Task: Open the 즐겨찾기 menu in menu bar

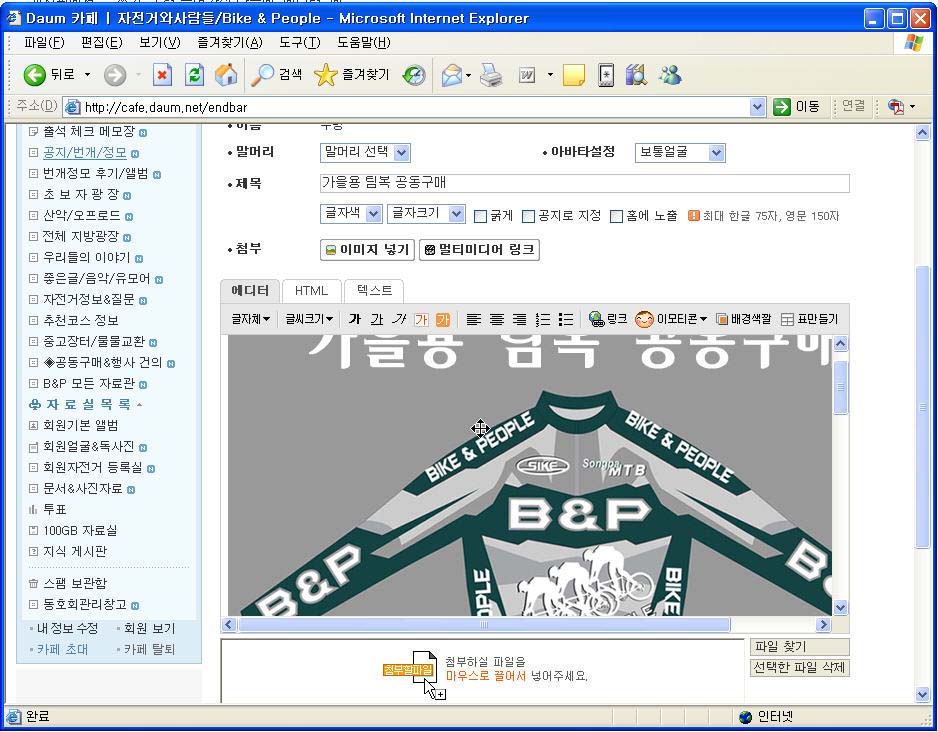Action: click(x=230, y=42)
